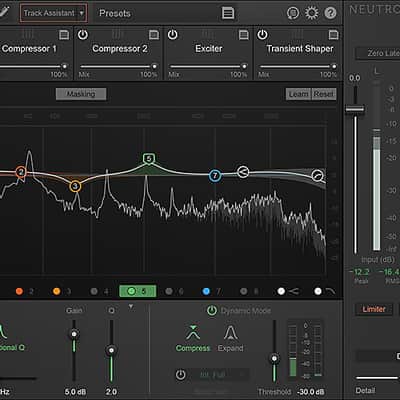Viewport: 400px width, 400px height.
Task: Click the Q slider handle
Action: pos(111,350)
